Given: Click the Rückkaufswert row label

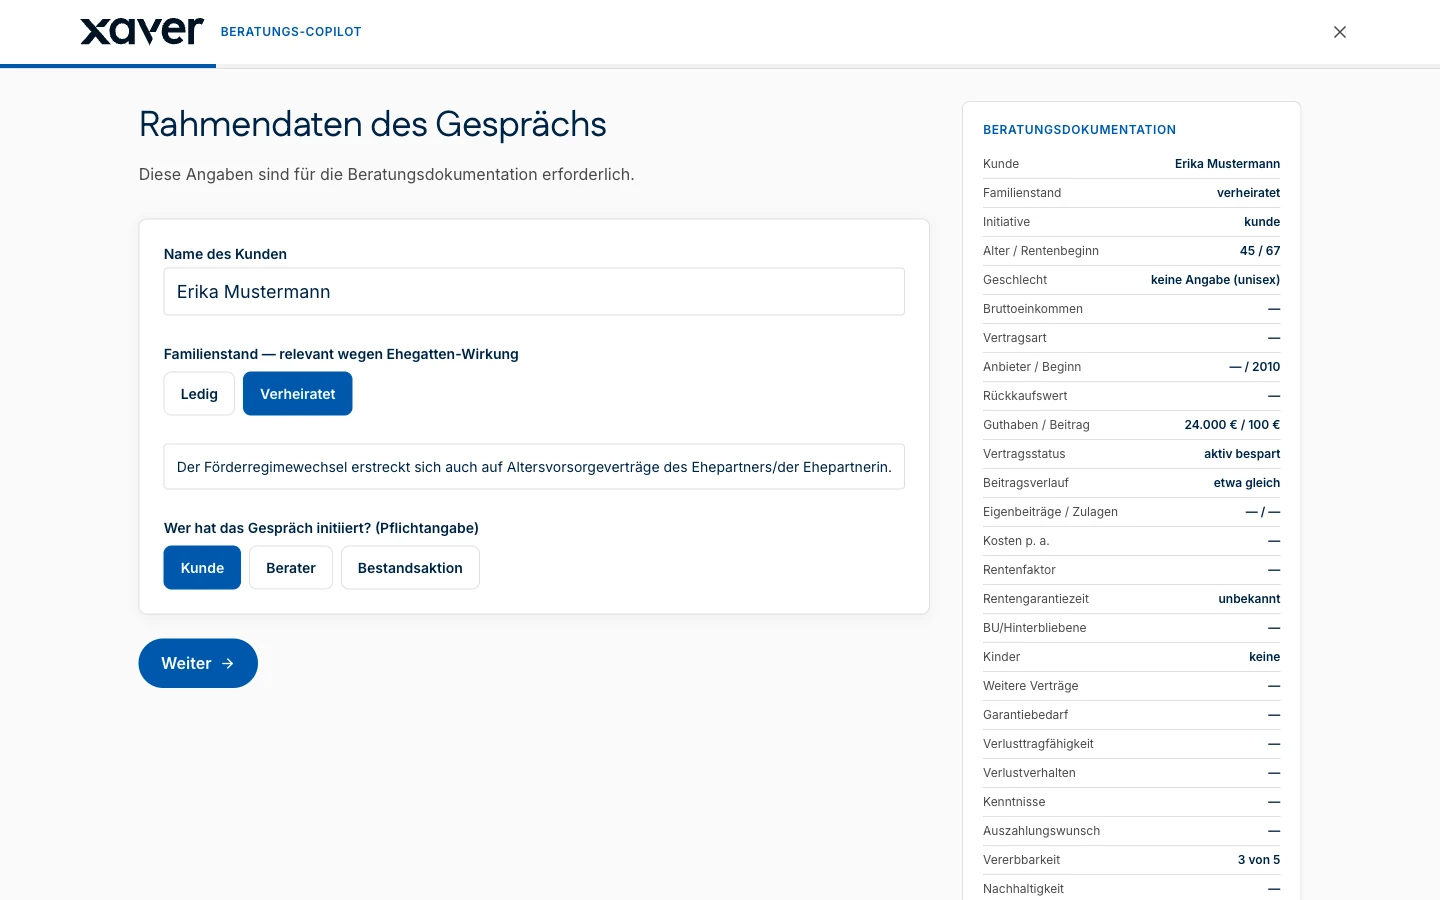Looking at the screenshot, I should coord(1025,396).
